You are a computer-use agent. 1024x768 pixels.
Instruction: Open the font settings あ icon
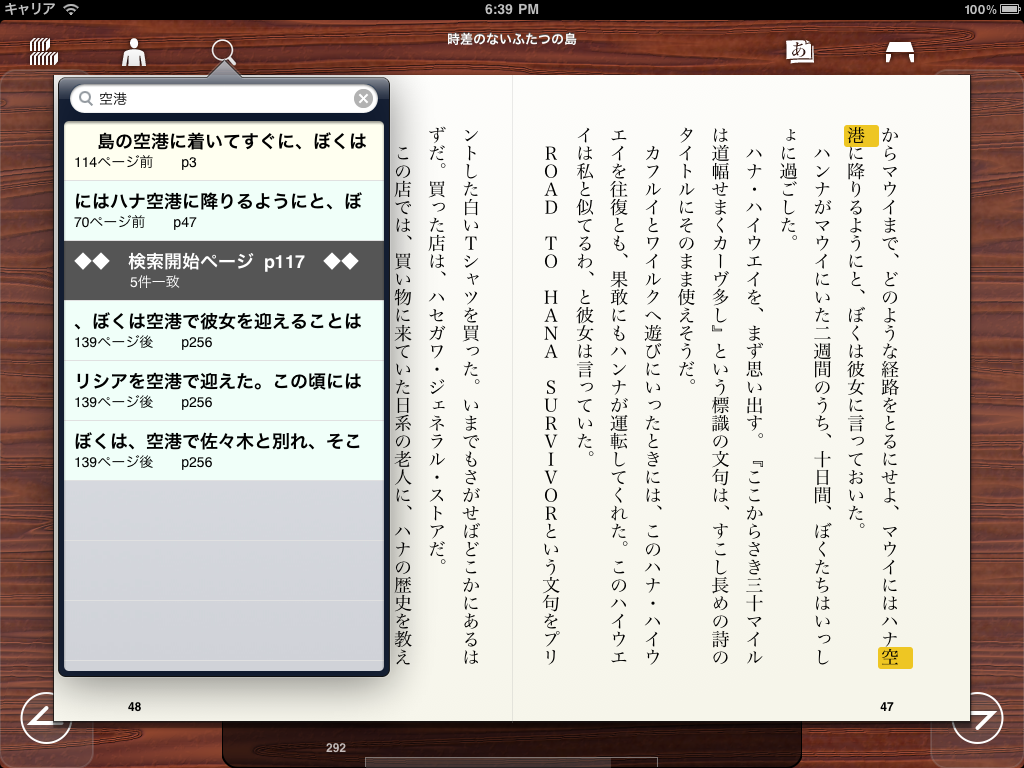pyautogui.click(x=800, y=51)
